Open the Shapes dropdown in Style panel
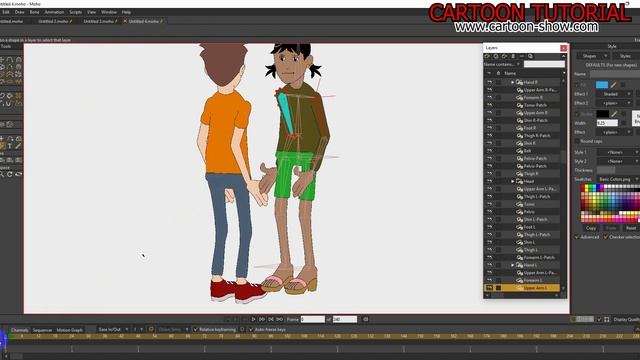This screenshot has height=360, width=640. [x=593, y=56]
